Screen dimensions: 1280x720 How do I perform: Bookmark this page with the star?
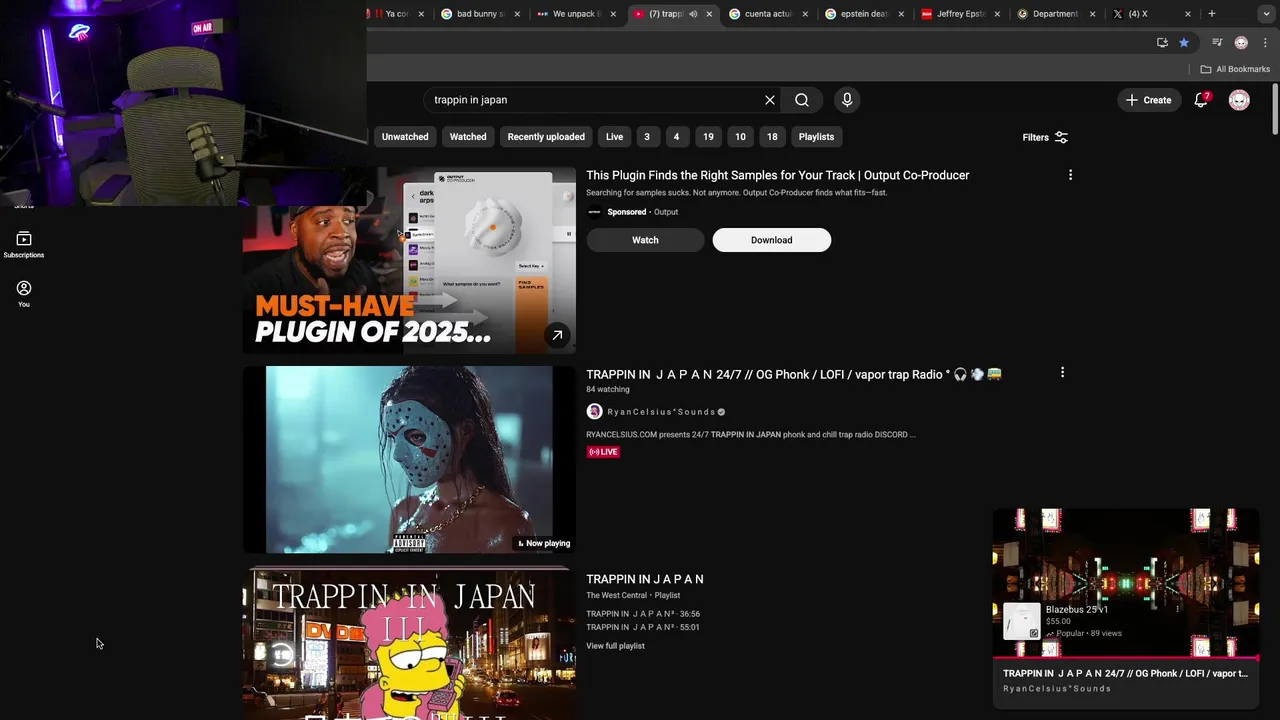click(x=1184, y=42)
